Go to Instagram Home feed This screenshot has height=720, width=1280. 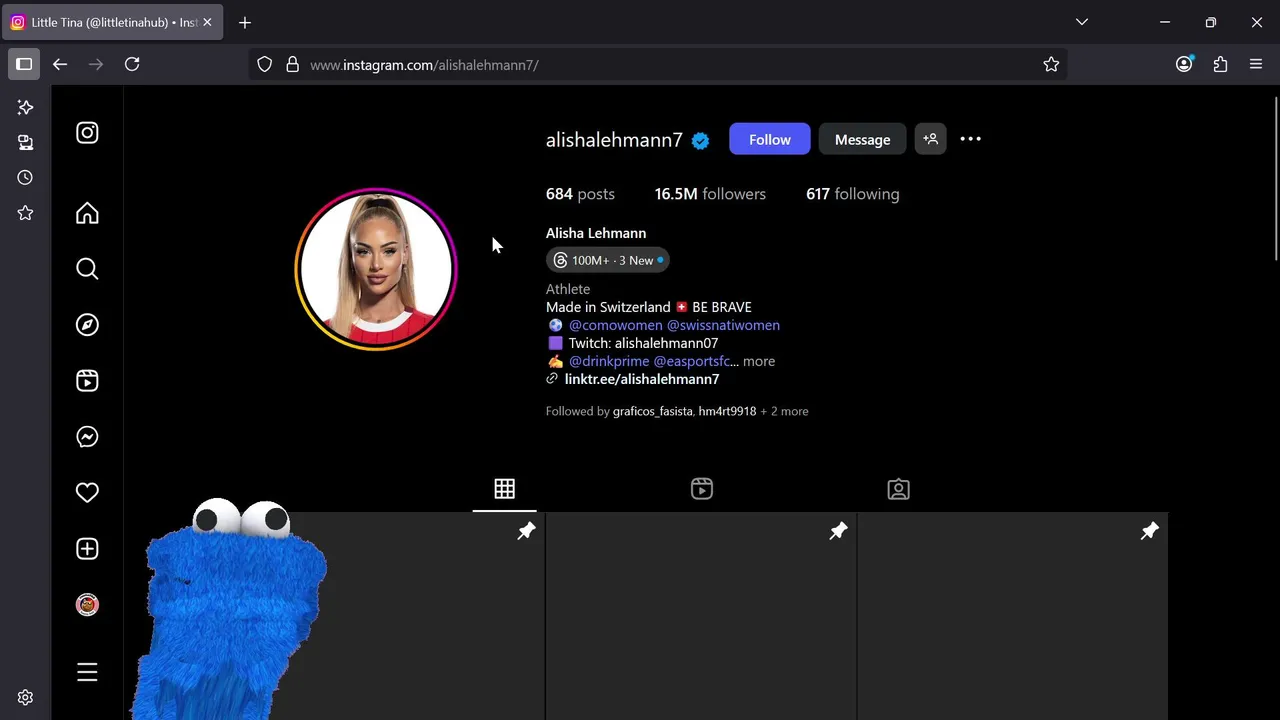87,213
